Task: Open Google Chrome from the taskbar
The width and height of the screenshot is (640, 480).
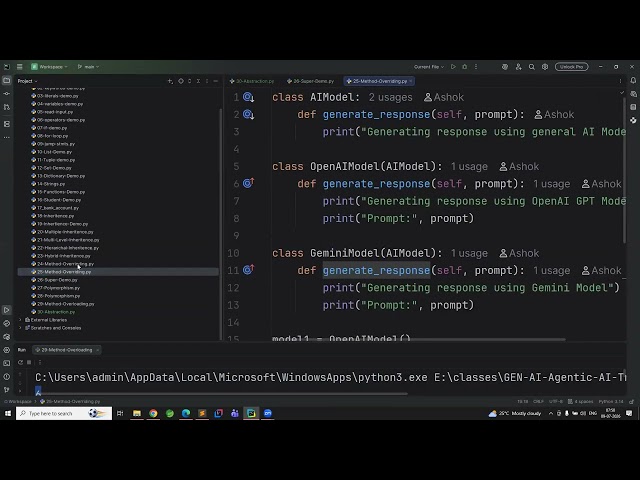Action: 153,413
